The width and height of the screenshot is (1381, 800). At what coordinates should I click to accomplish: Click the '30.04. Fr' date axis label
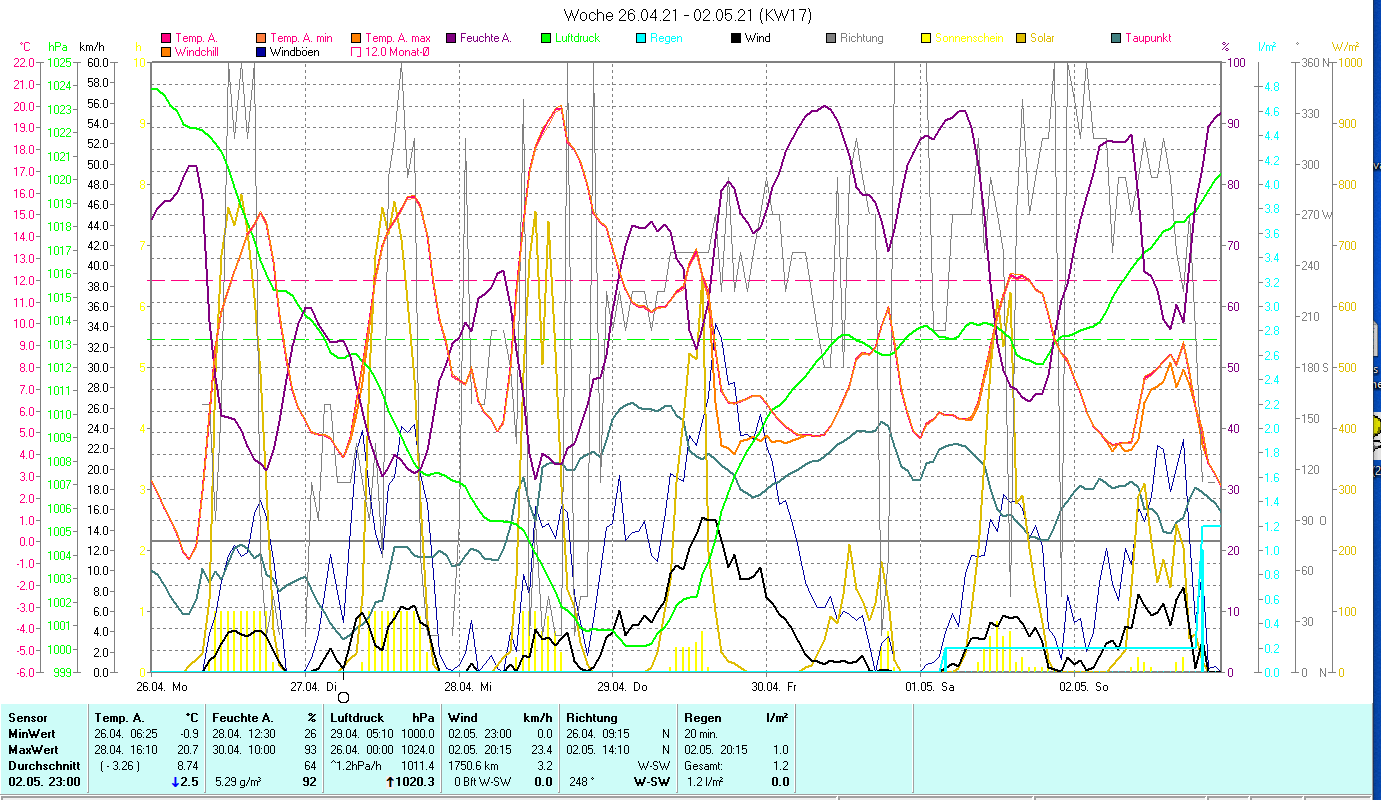click(774, 687)
